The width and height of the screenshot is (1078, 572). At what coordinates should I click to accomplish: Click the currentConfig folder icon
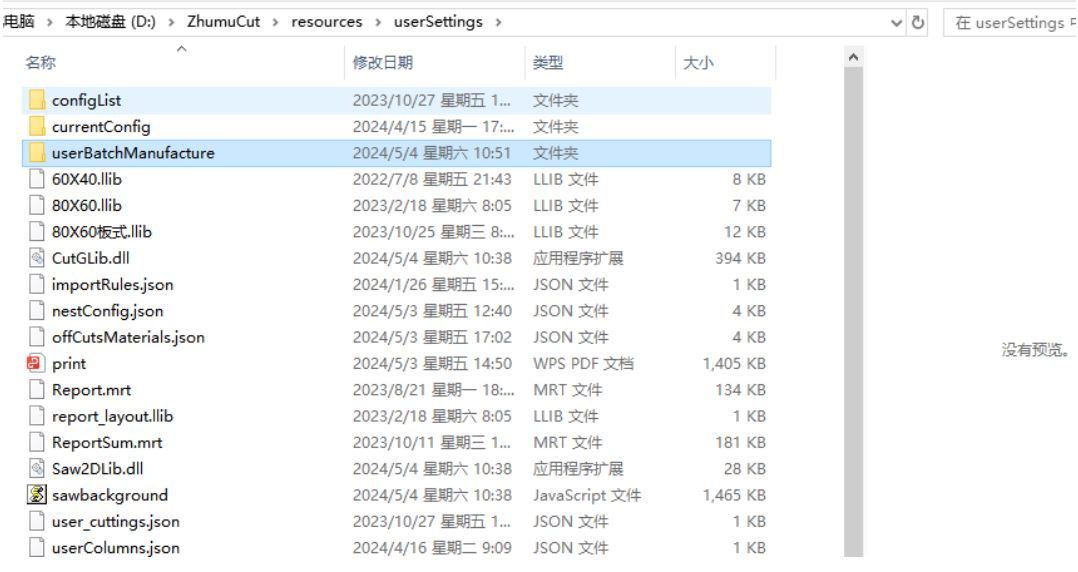click(x=37, y=126)
